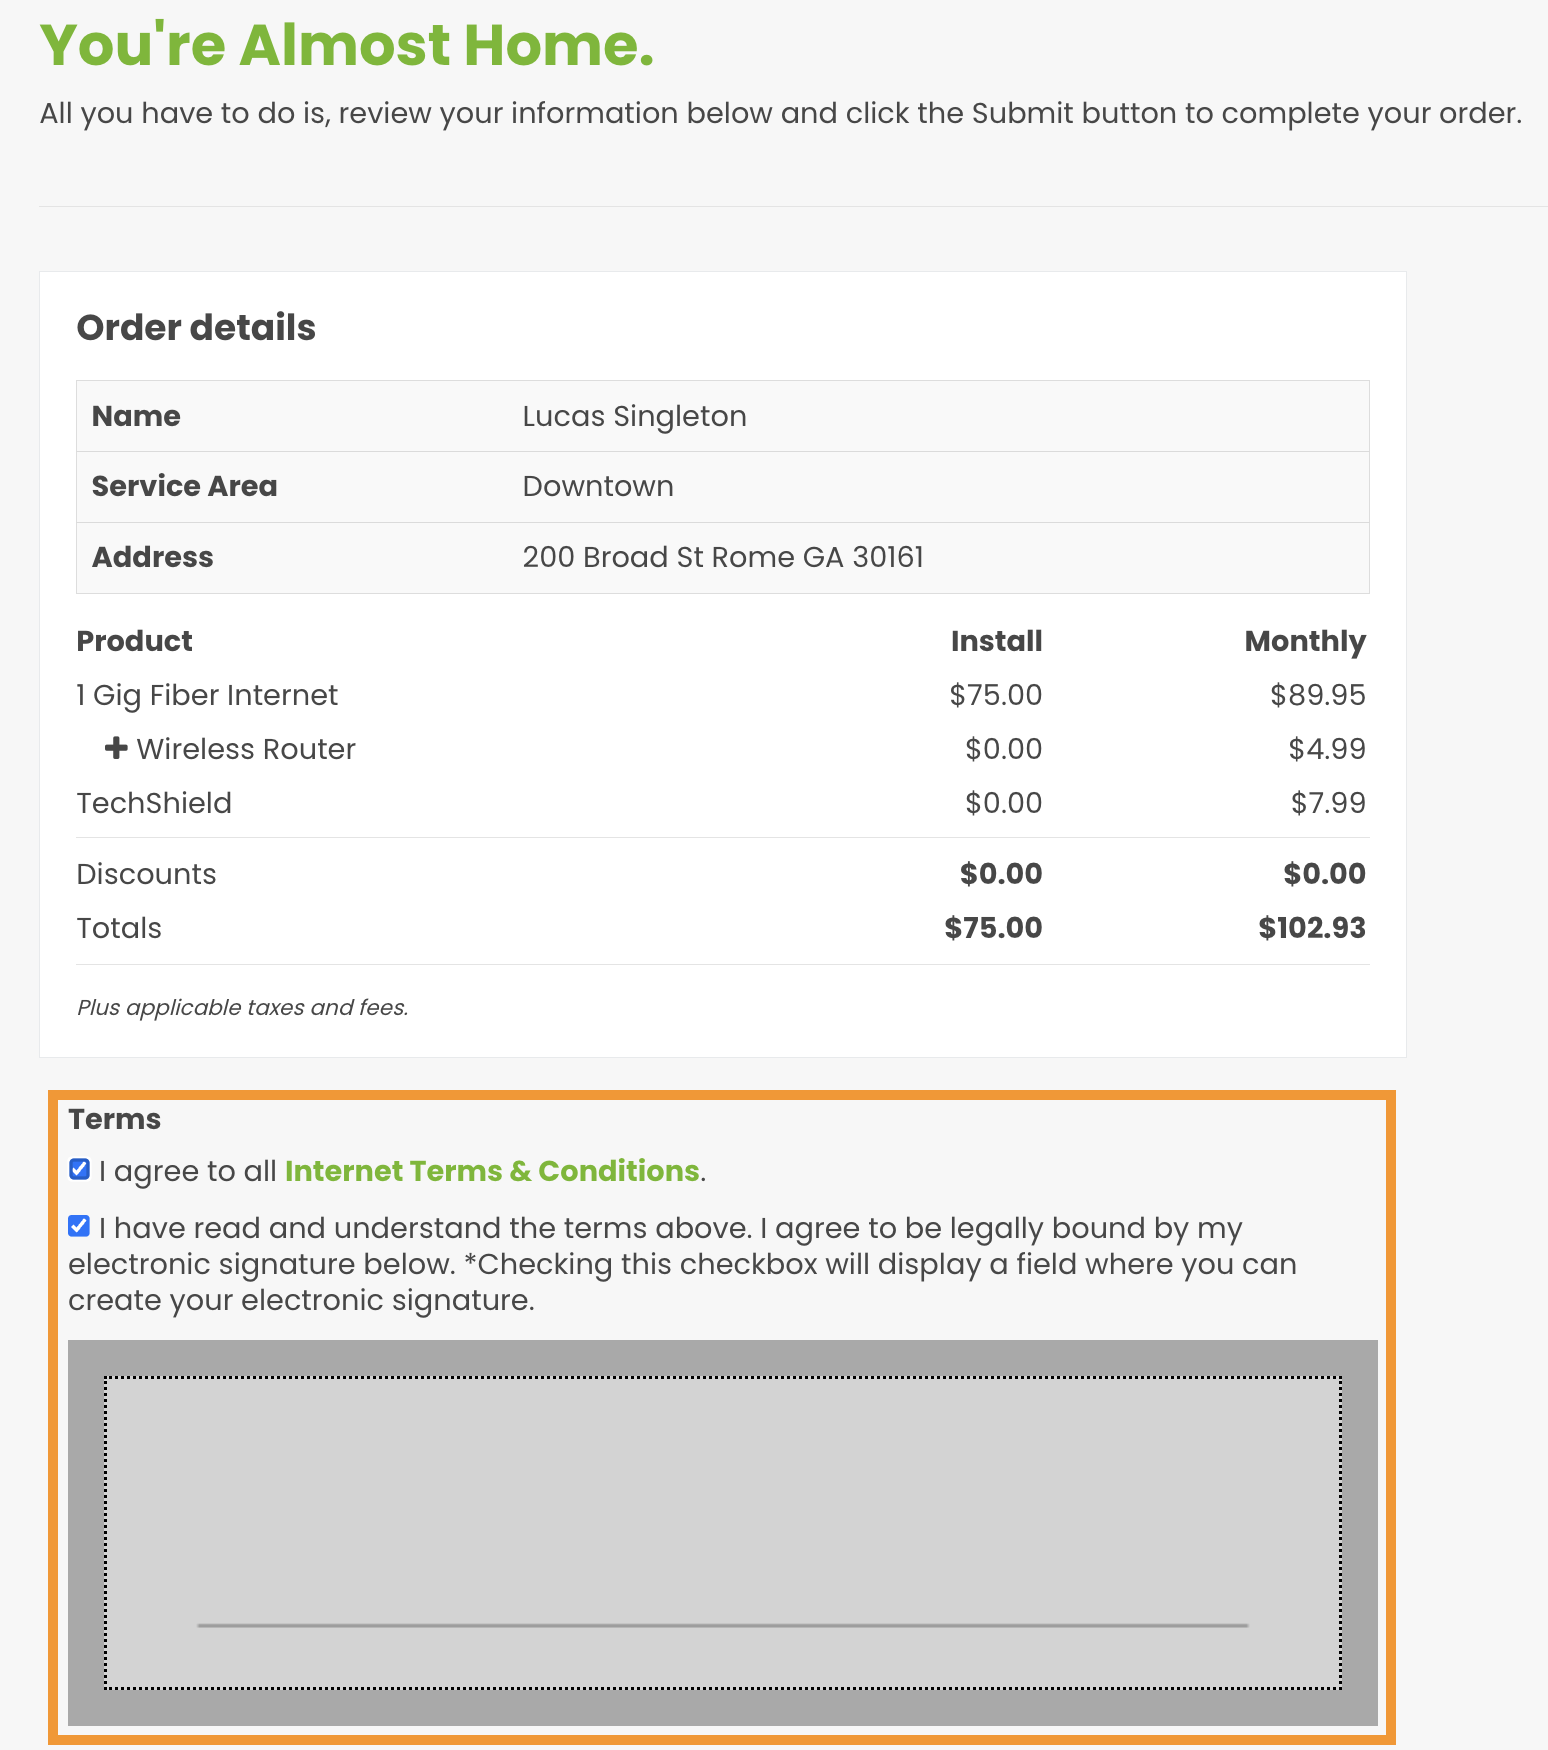Viewport: 1548px width, 1750px height.
Task: Click the "Plus applicable taxes and fees" note
Action: tap(243, 1007)
